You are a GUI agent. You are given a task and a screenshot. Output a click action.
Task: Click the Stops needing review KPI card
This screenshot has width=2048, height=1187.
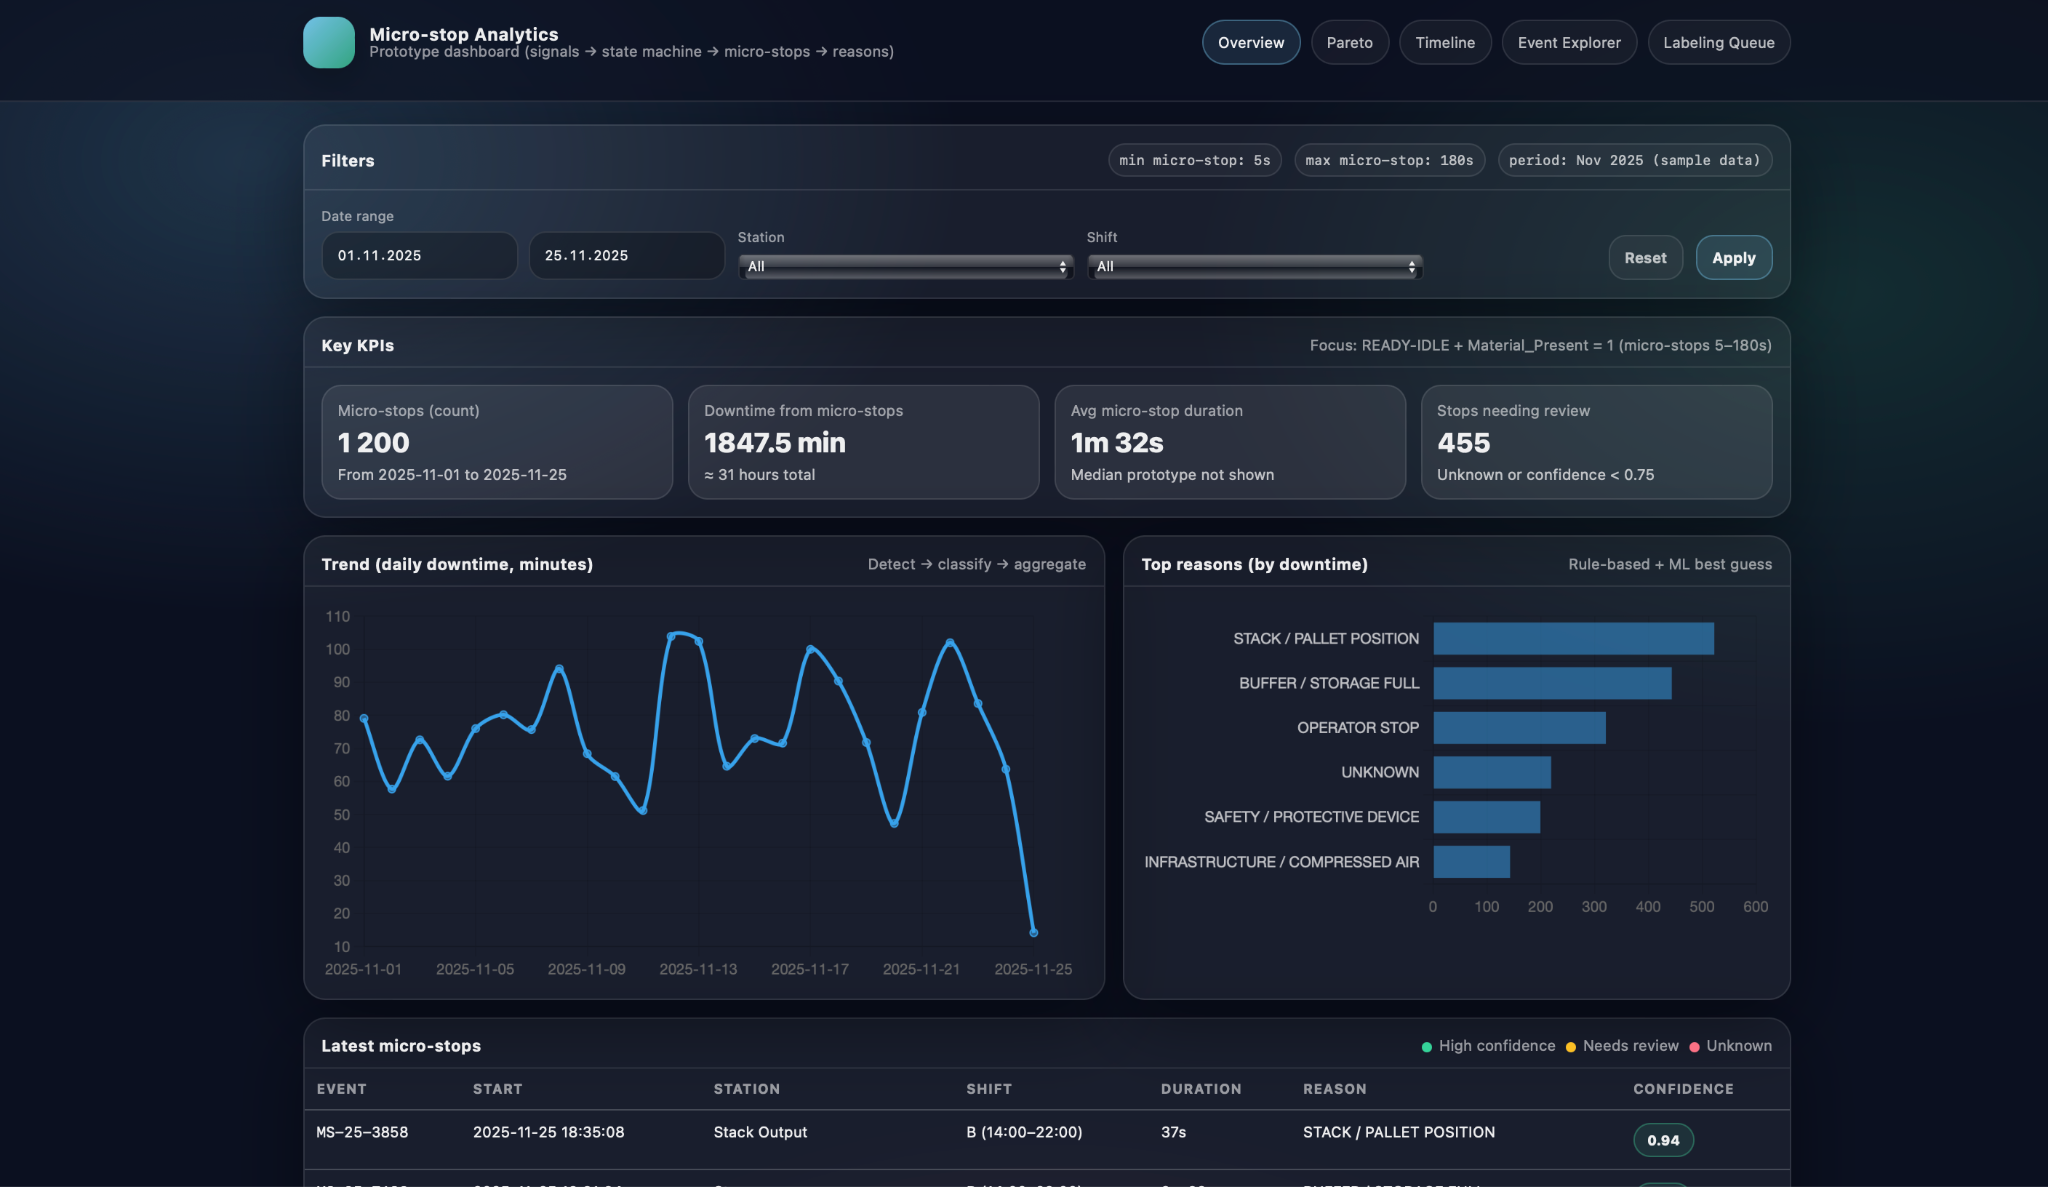(x=1595, y=441)
